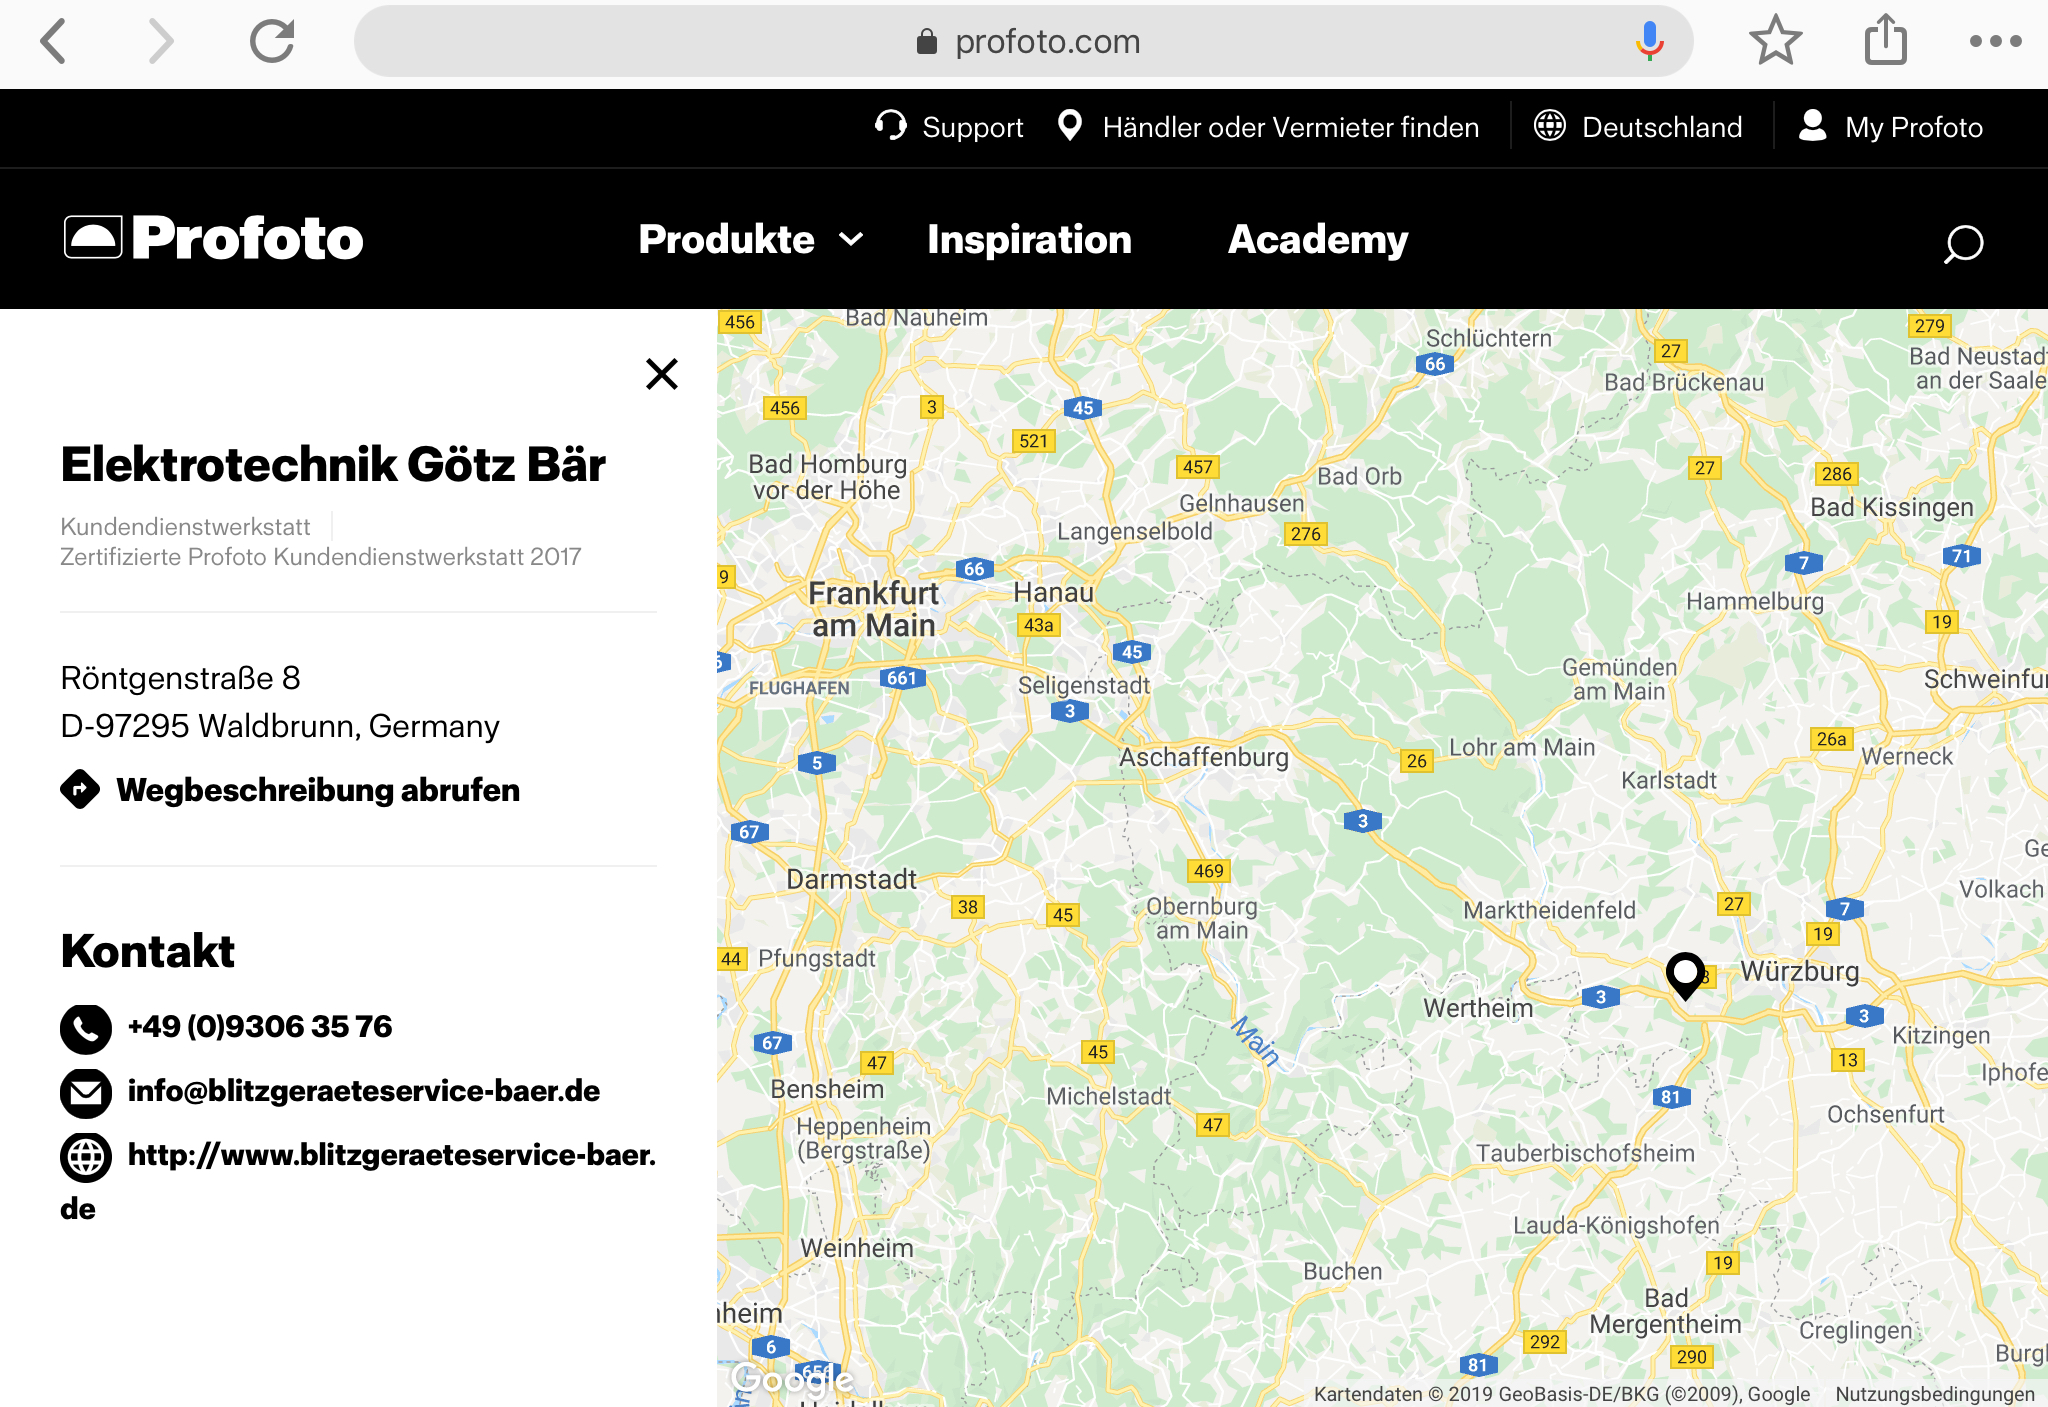
Task: Click the Wertheim label on the map
Action: 1478,1008
